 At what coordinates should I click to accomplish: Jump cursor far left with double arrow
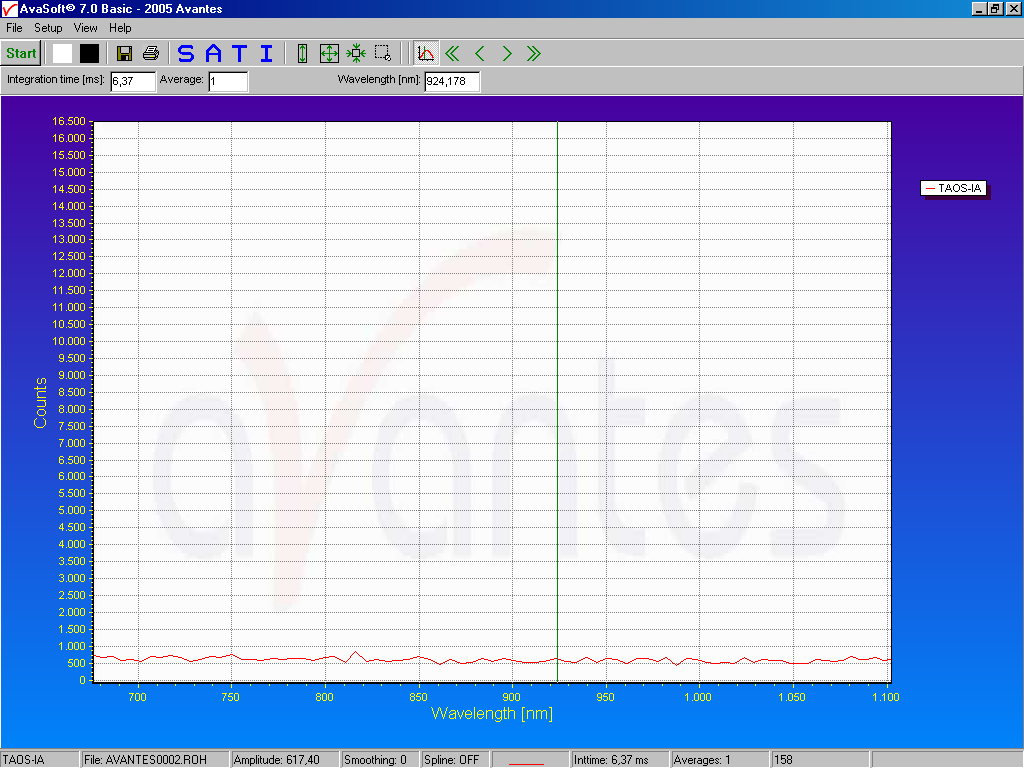click(x=453, y=54)
